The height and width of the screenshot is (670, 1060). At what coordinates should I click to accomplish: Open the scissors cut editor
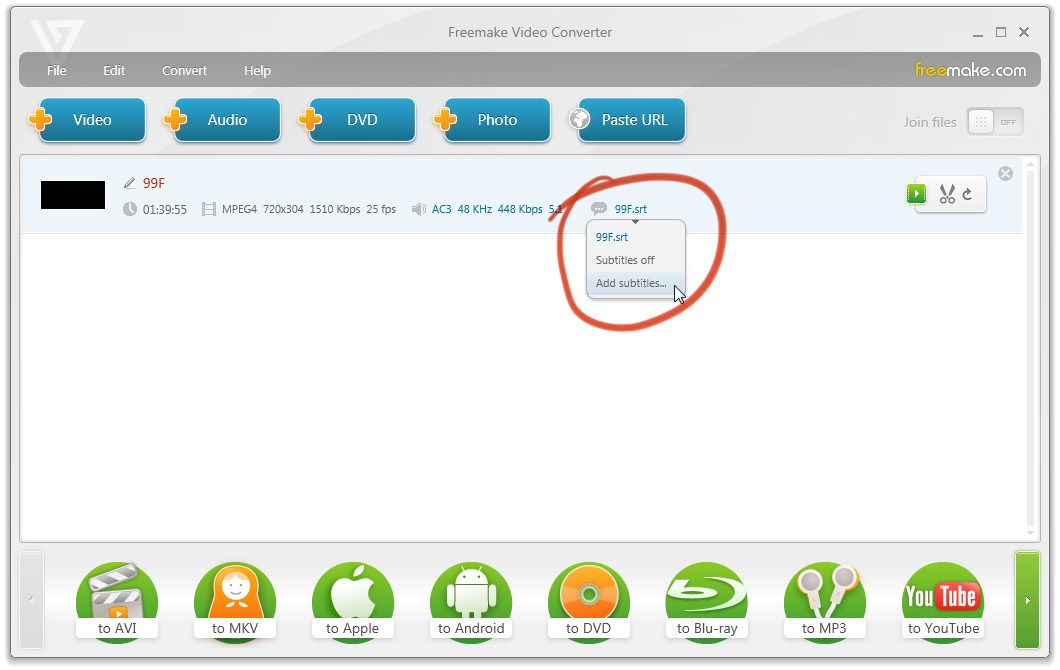click(x=947, y=194)
